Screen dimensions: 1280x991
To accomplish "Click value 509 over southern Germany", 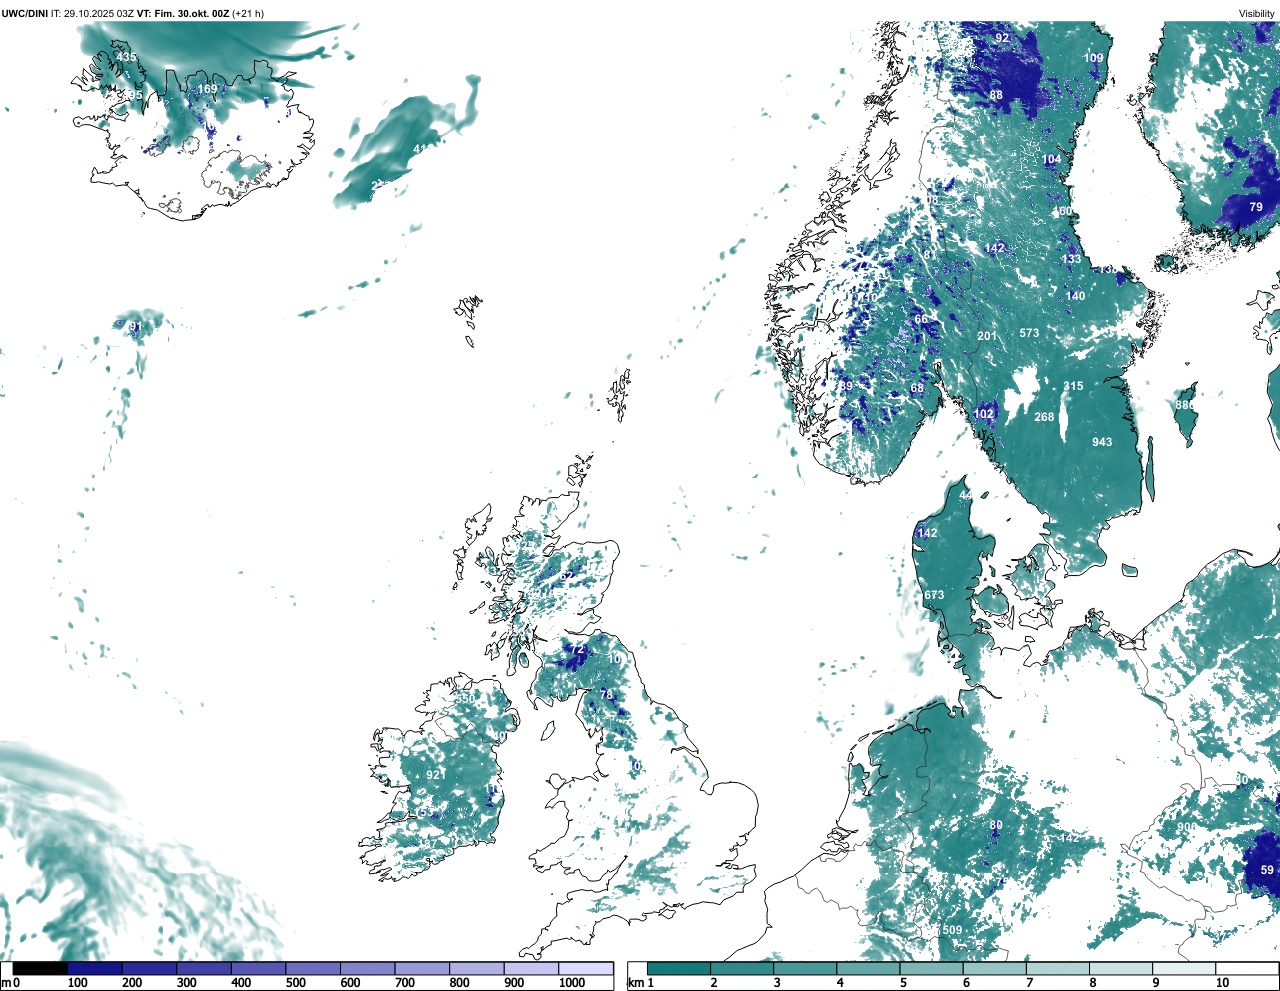I will (x=952, y=930).
